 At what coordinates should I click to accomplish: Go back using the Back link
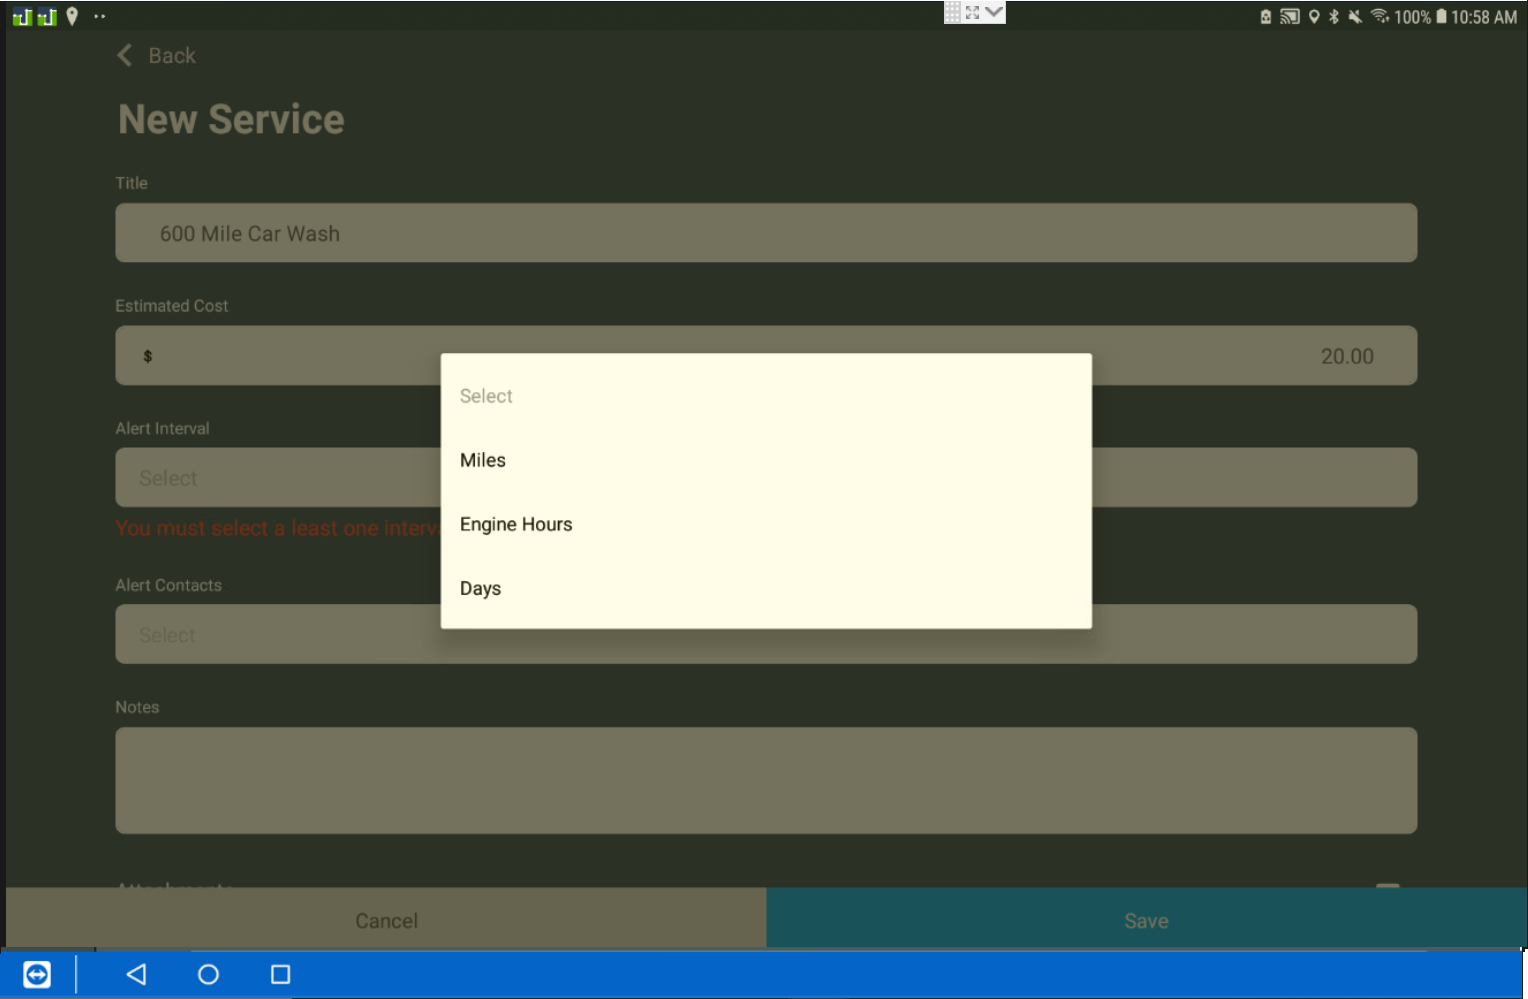[158, 56]
